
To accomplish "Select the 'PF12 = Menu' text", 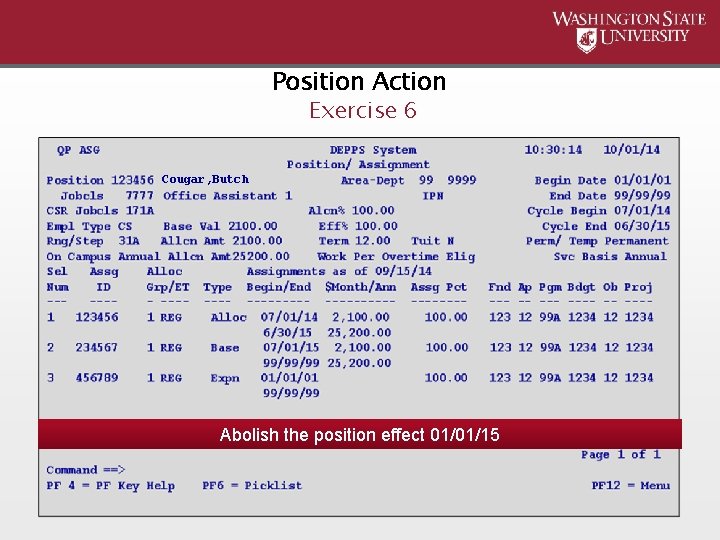I will pos(630,485).
